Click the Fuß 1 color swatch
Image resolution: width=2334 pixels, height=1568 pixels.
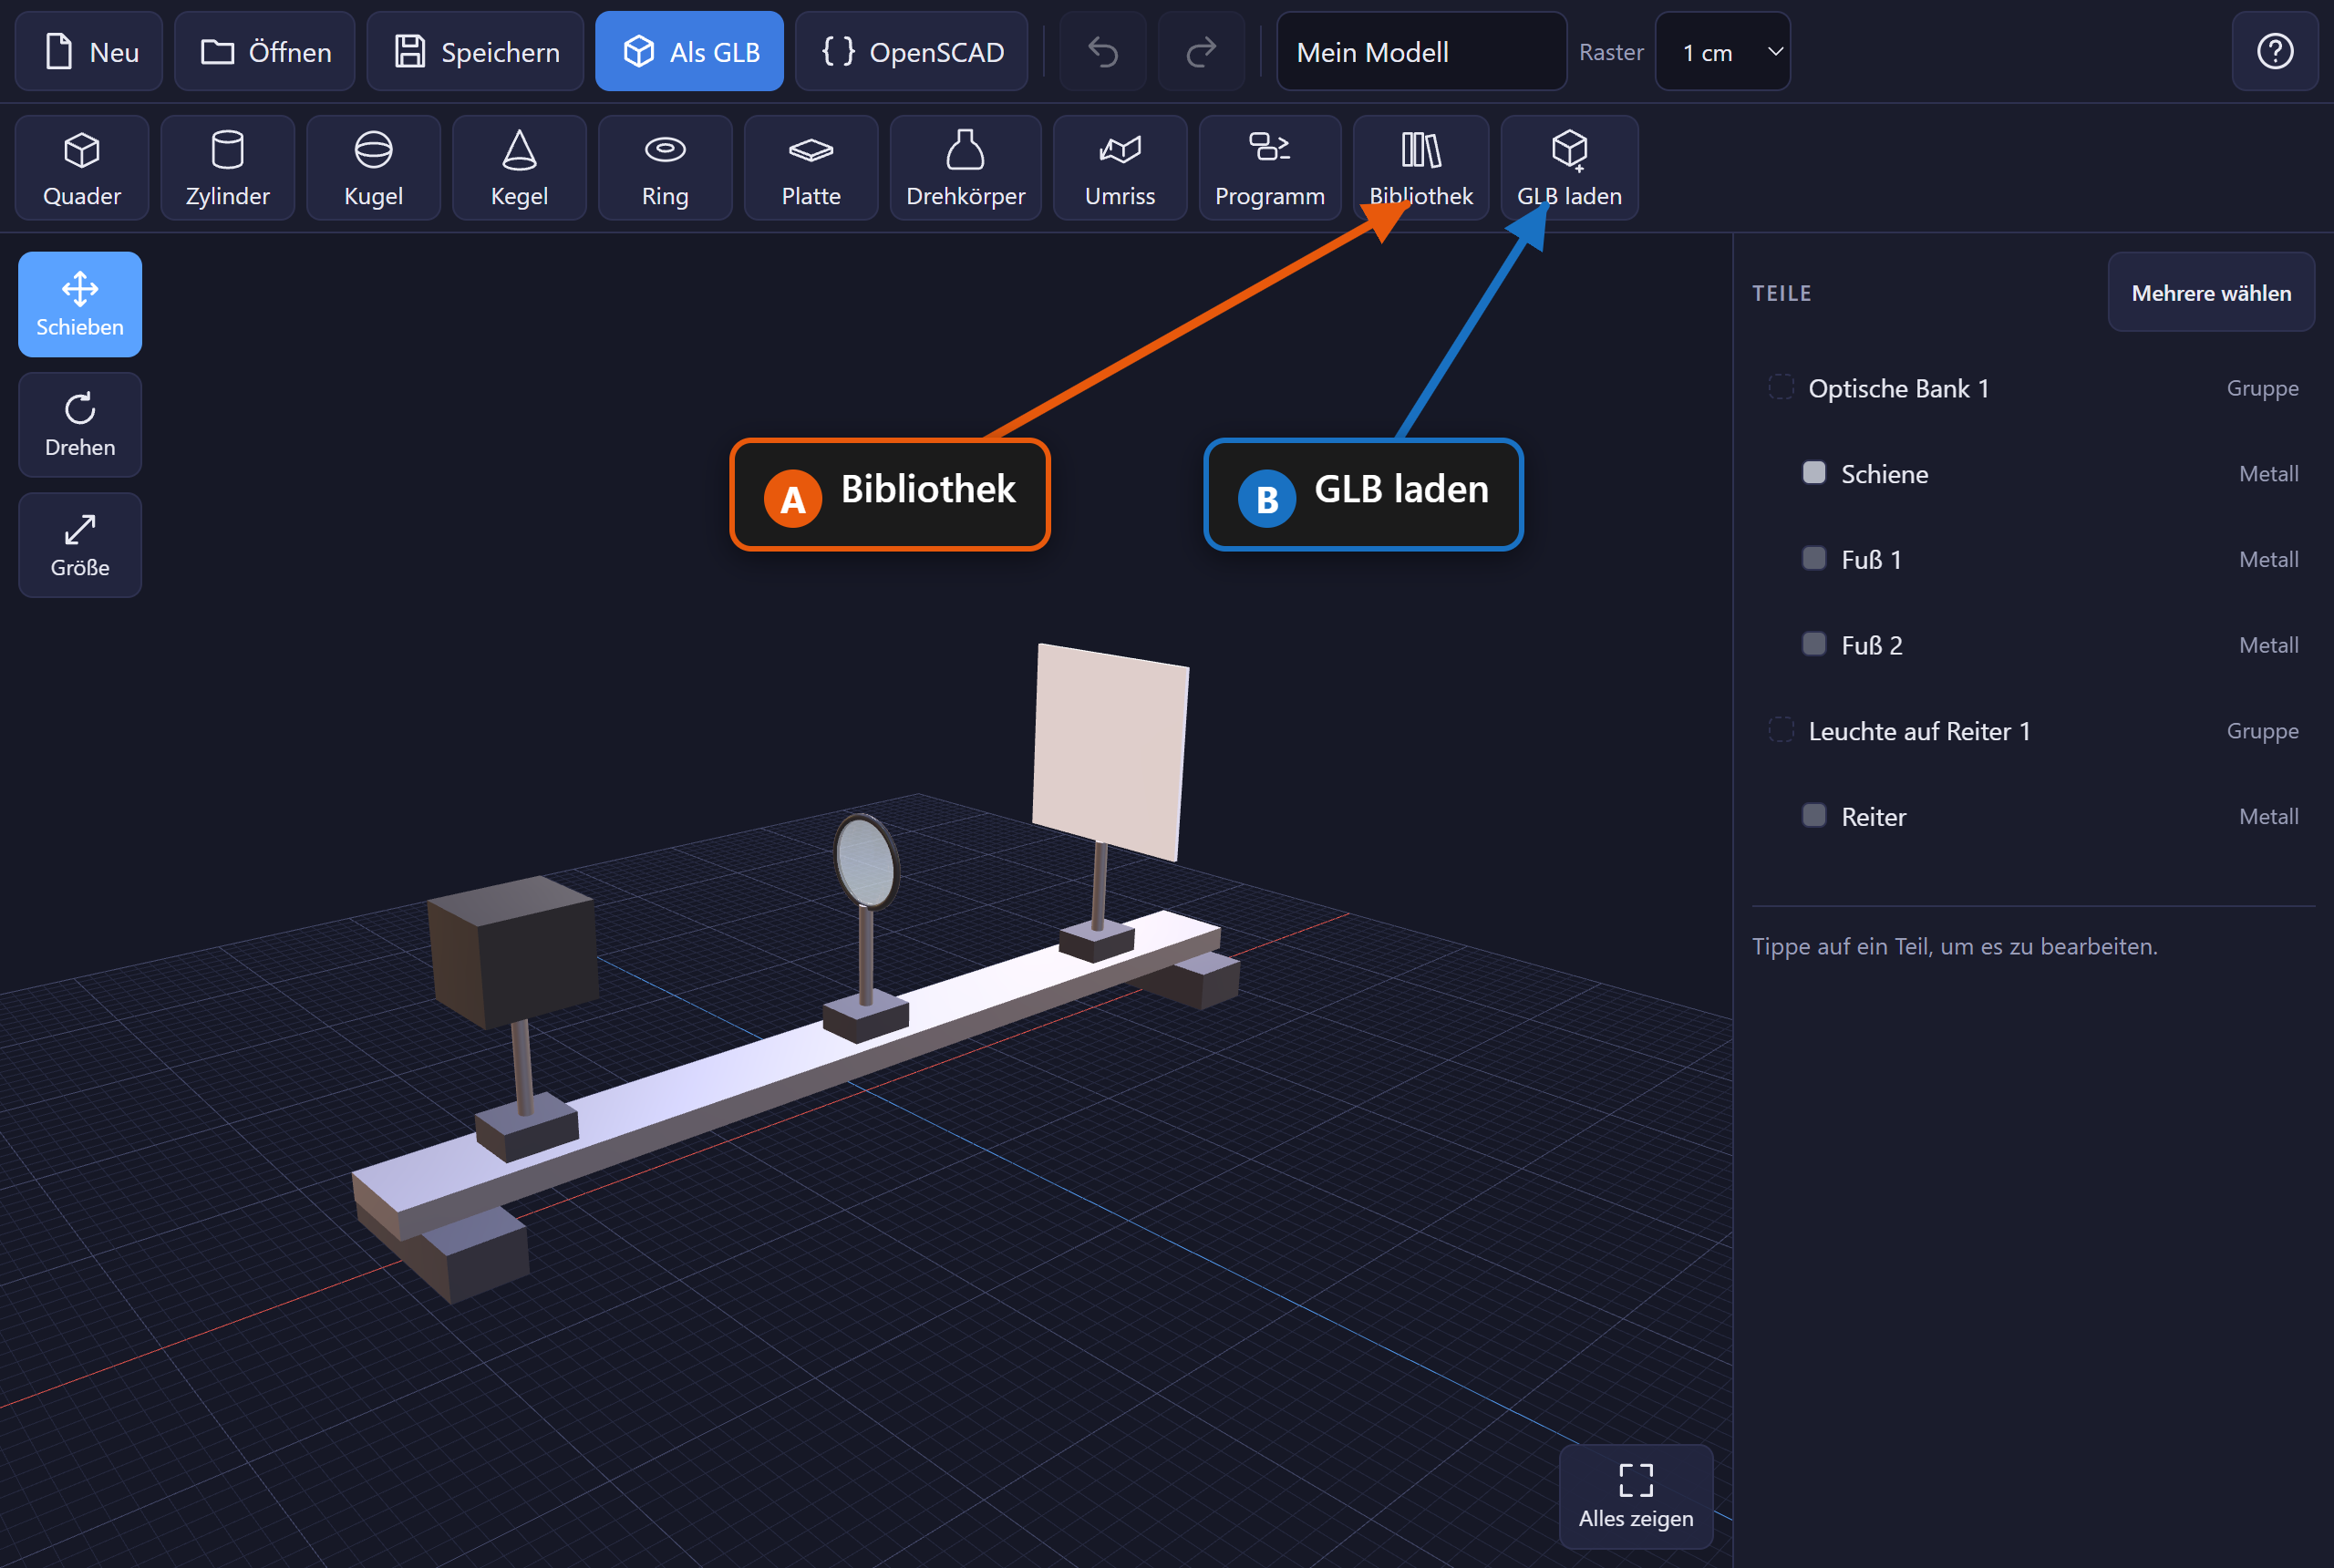[1814, 559]
